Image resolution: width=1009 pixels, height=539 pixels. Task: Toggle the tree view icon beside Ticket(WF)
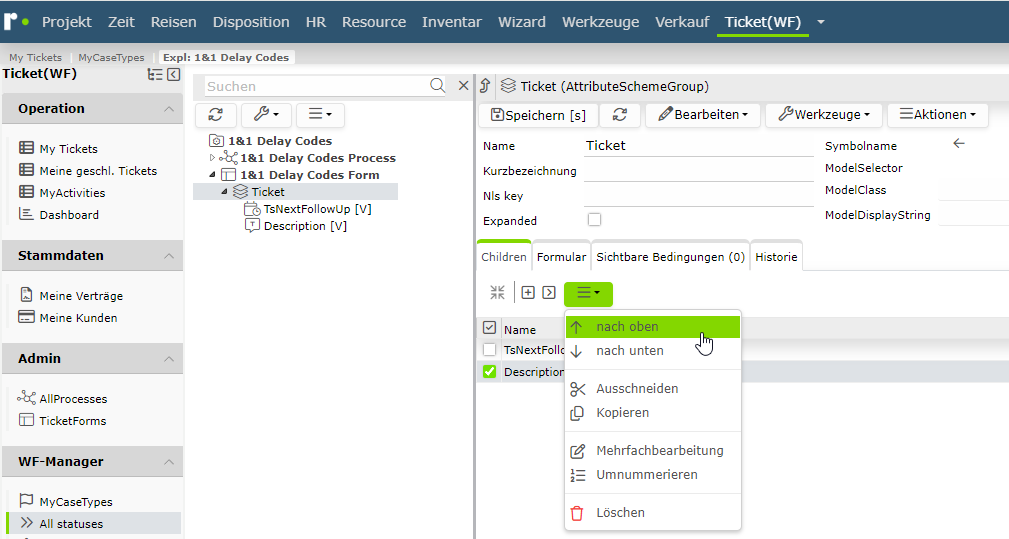pos(155,75)
